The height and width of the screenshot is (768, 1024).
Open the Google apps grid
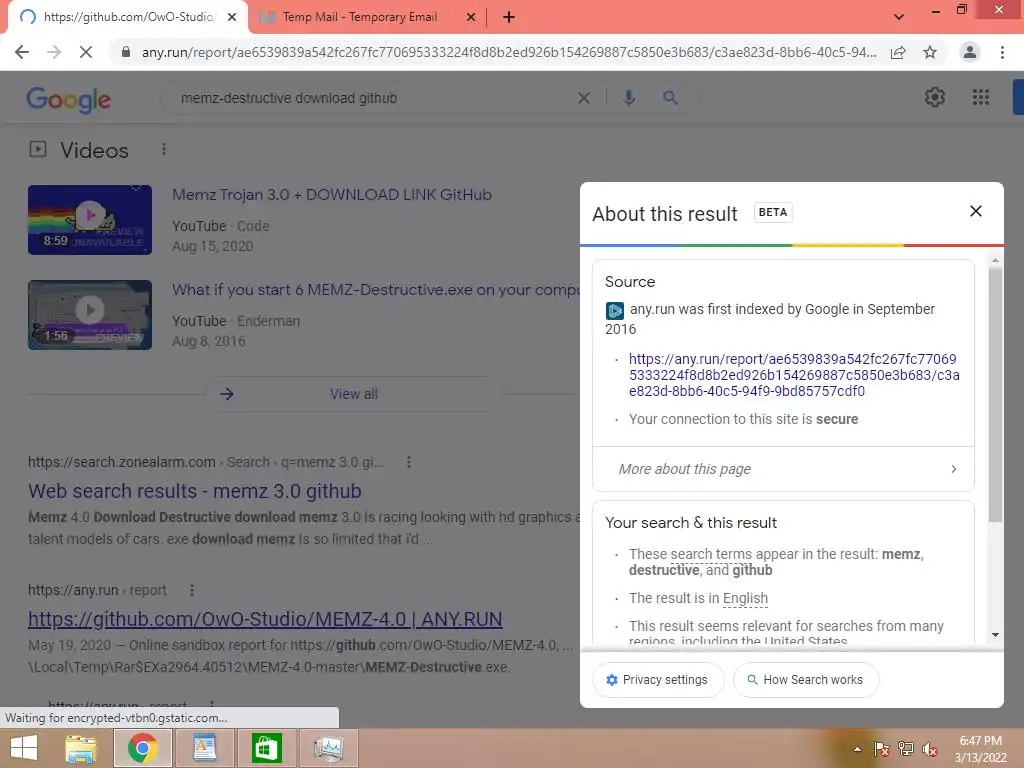[980, 97]
